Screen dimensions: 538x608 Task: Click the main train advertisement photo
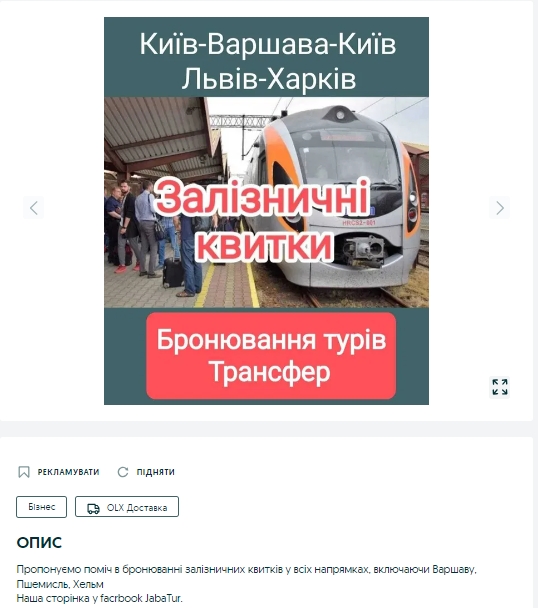click(266, 211)
